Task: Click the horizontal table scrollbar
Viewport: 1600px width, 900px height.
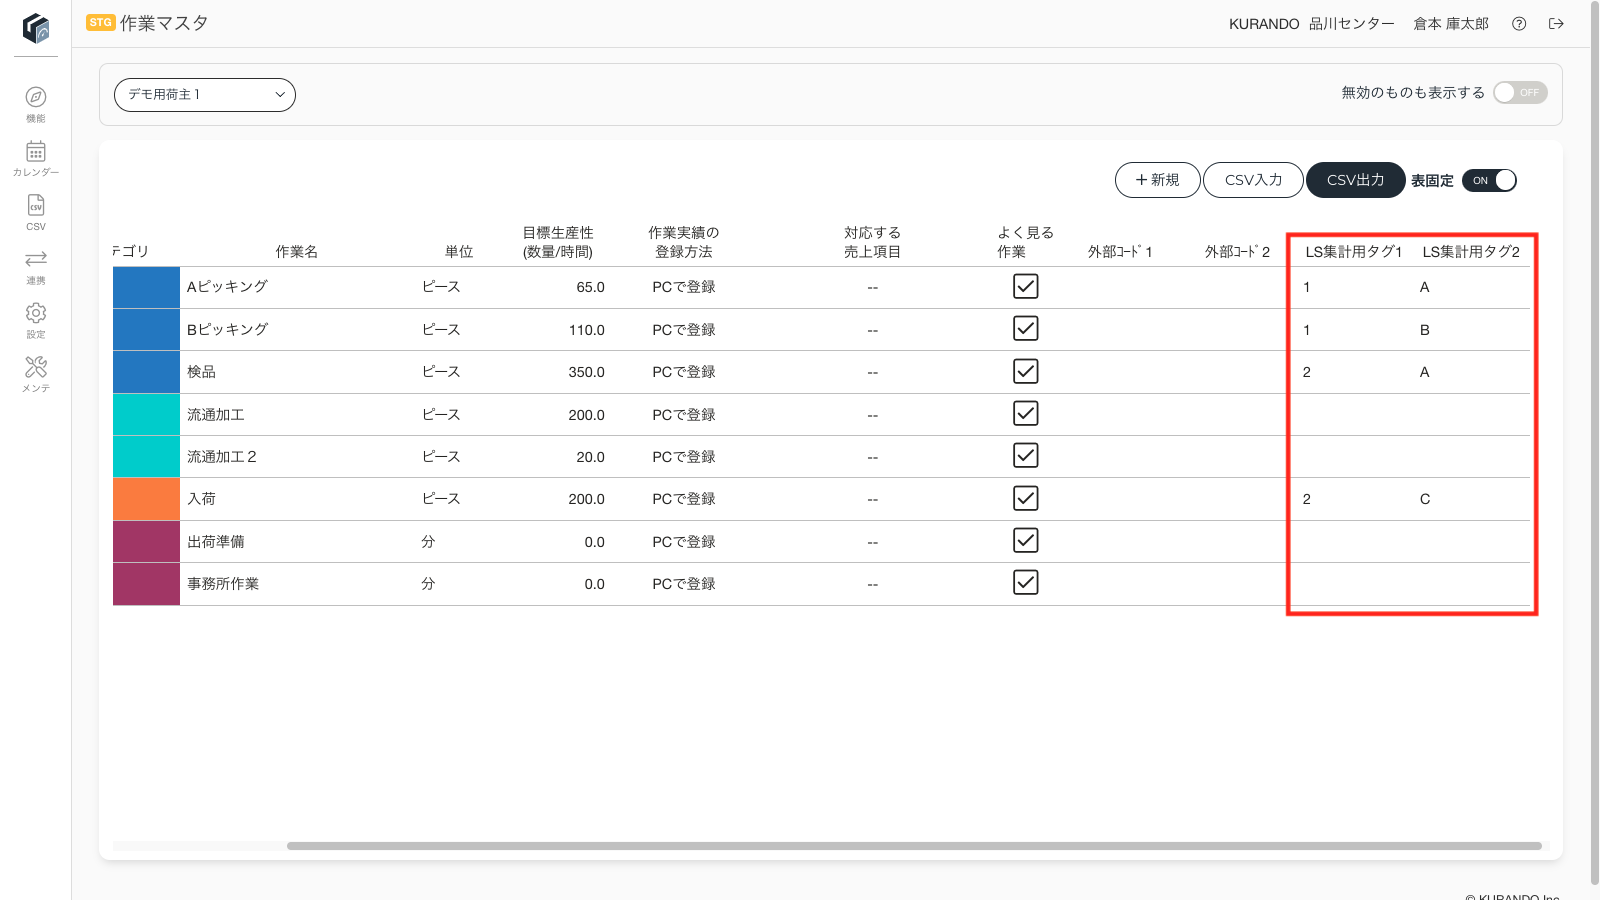Action: (x=914, y=846)
